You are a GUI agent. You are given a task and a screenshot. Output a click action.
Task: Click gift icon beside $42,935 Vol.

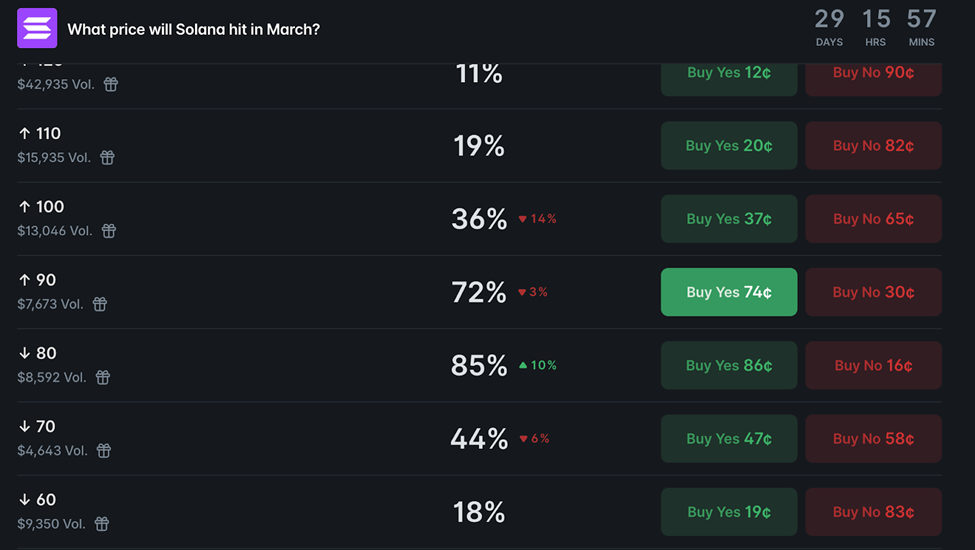click(x=111, y=85)
